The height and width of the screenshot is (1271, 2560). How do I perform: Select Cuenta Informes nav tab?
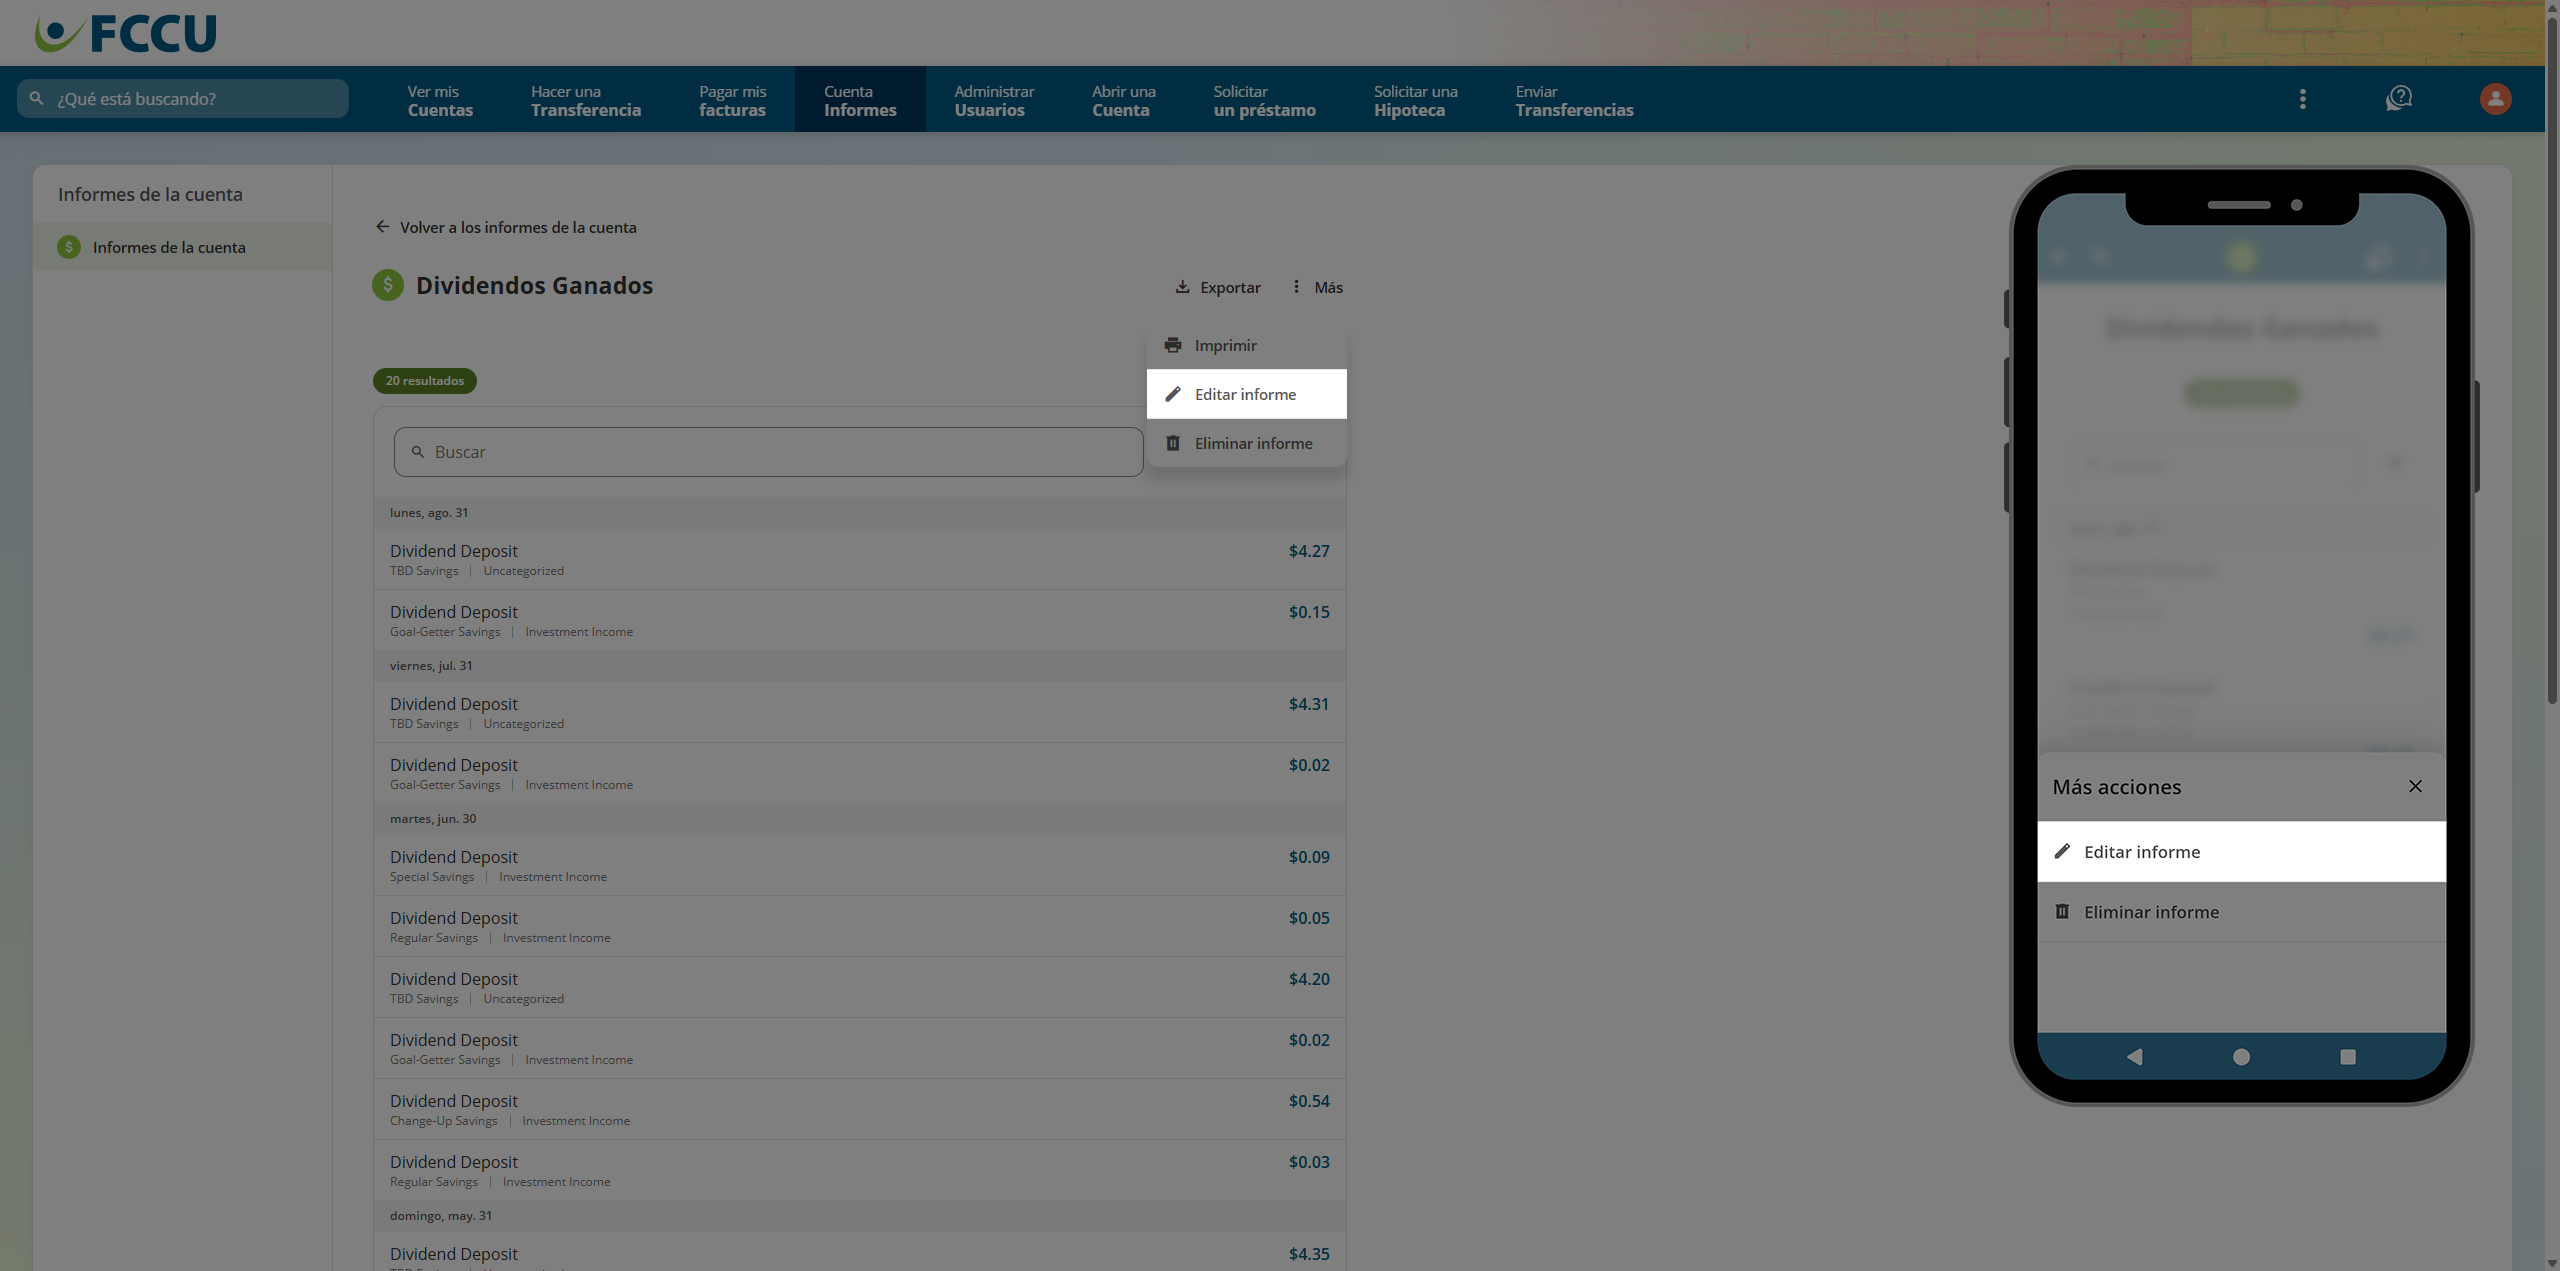[860, 100]
